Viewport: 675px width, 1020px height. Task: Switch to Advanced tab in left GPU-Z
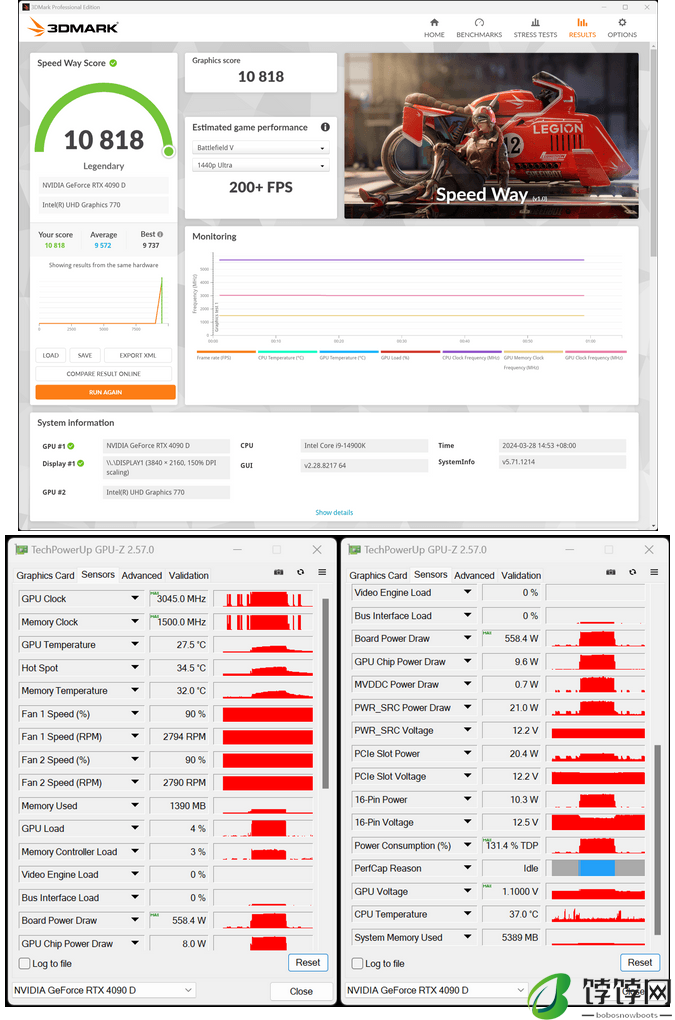coord(142,576)
